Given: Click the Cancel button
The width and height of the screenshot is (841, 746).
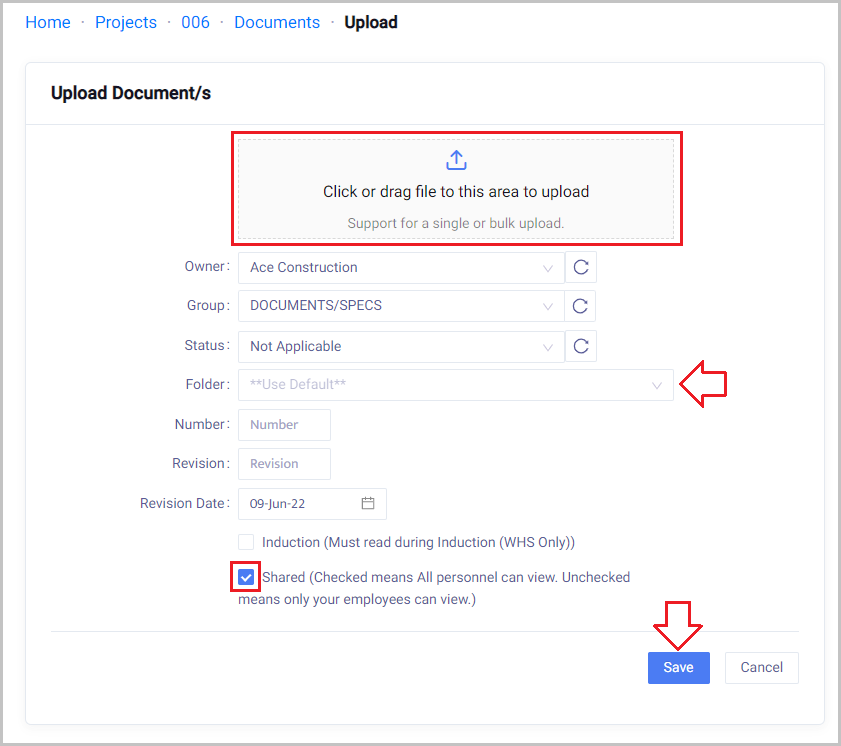Looking at the screenshot, I should pos(761,668).
